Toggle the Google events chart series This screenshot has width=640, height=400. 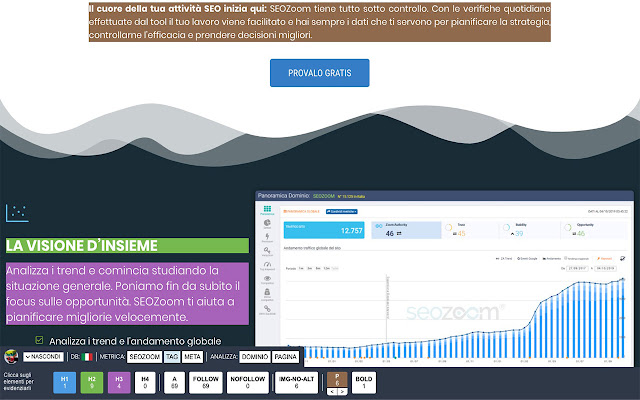[x=527, y=259]
